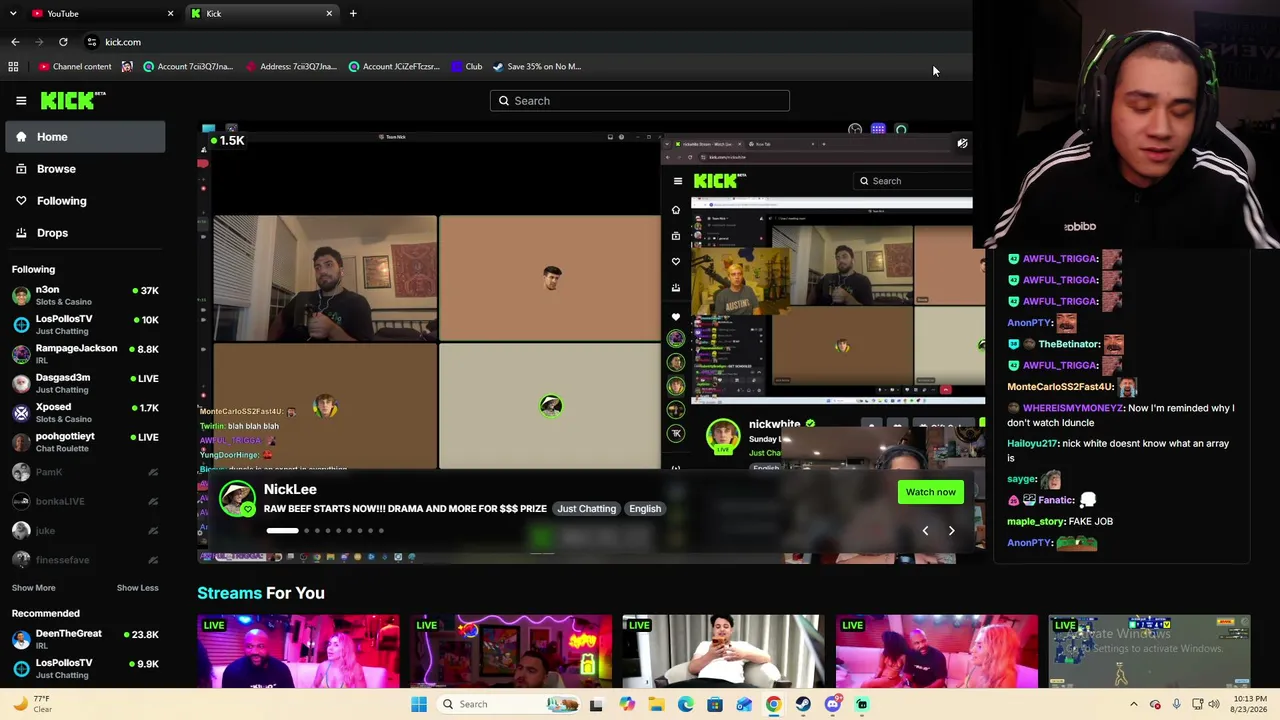The image size is (1280, 720).
Task: Select the Kick browser tab
Action: coord(262,14)
